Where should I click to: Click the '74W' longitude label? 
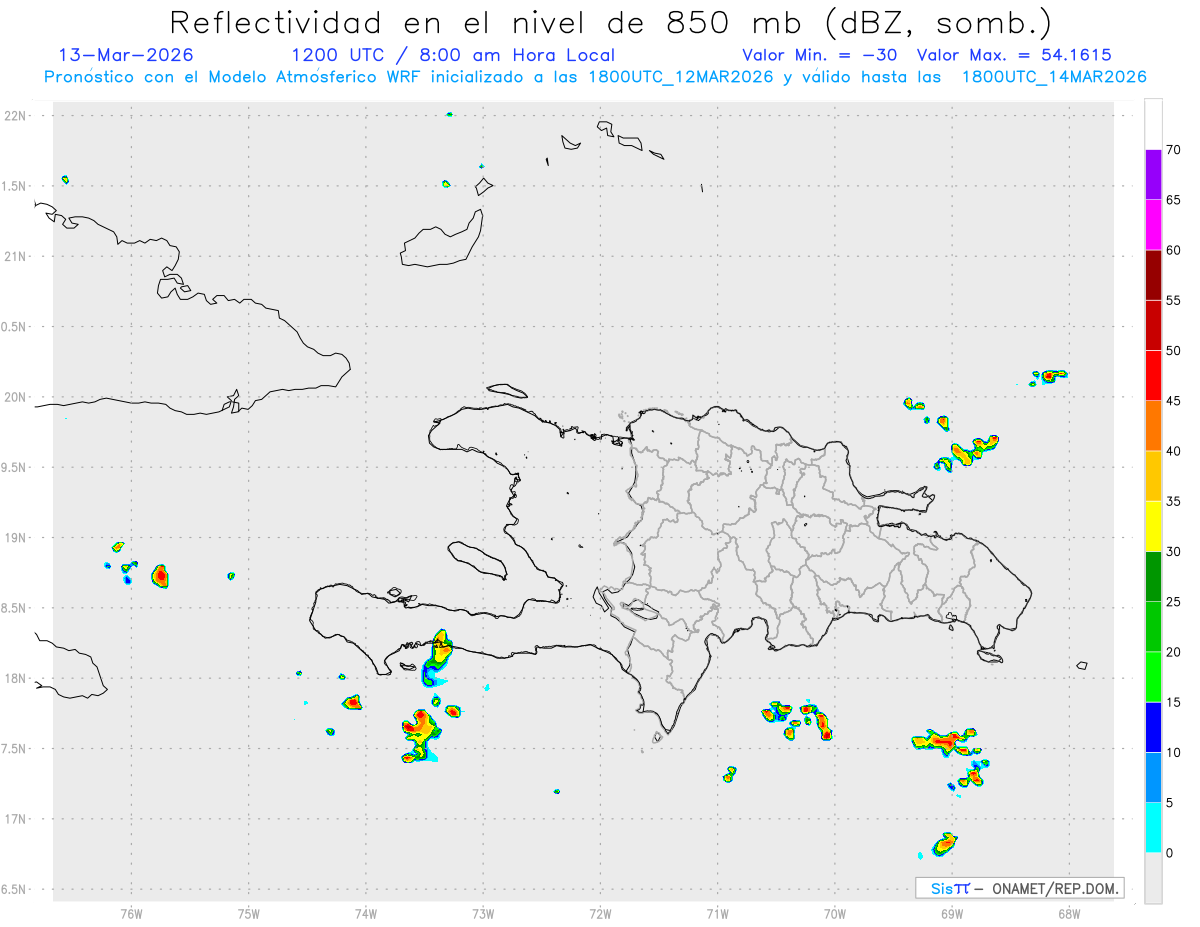[365, 913]
